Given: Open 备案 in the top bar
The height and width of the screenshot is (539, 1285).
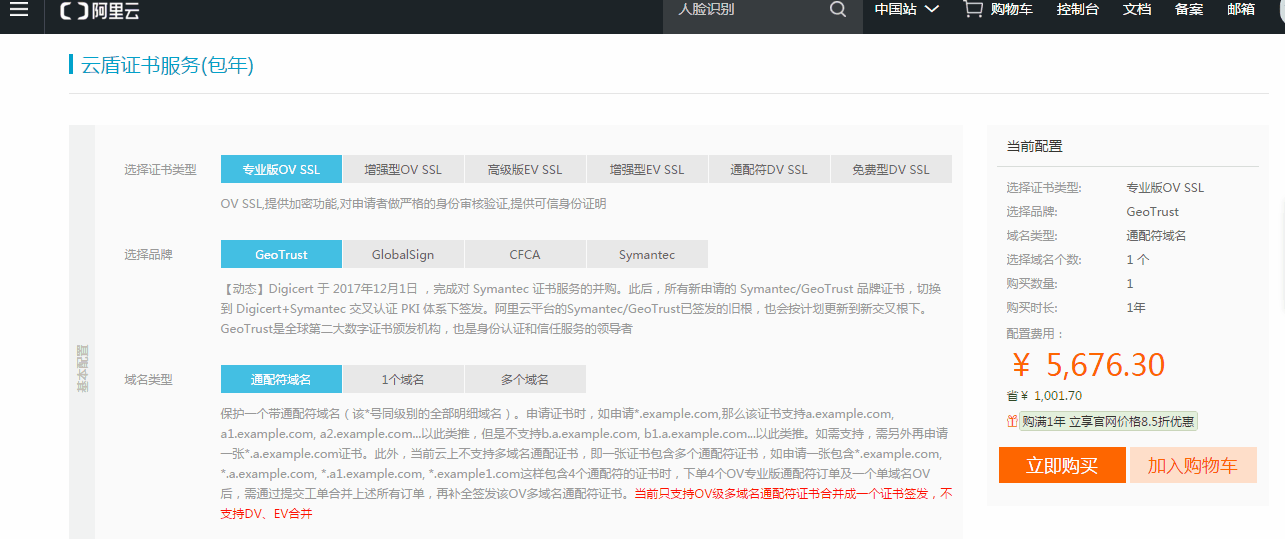Looking at the screenshot, I should (x=1189, y=9).
